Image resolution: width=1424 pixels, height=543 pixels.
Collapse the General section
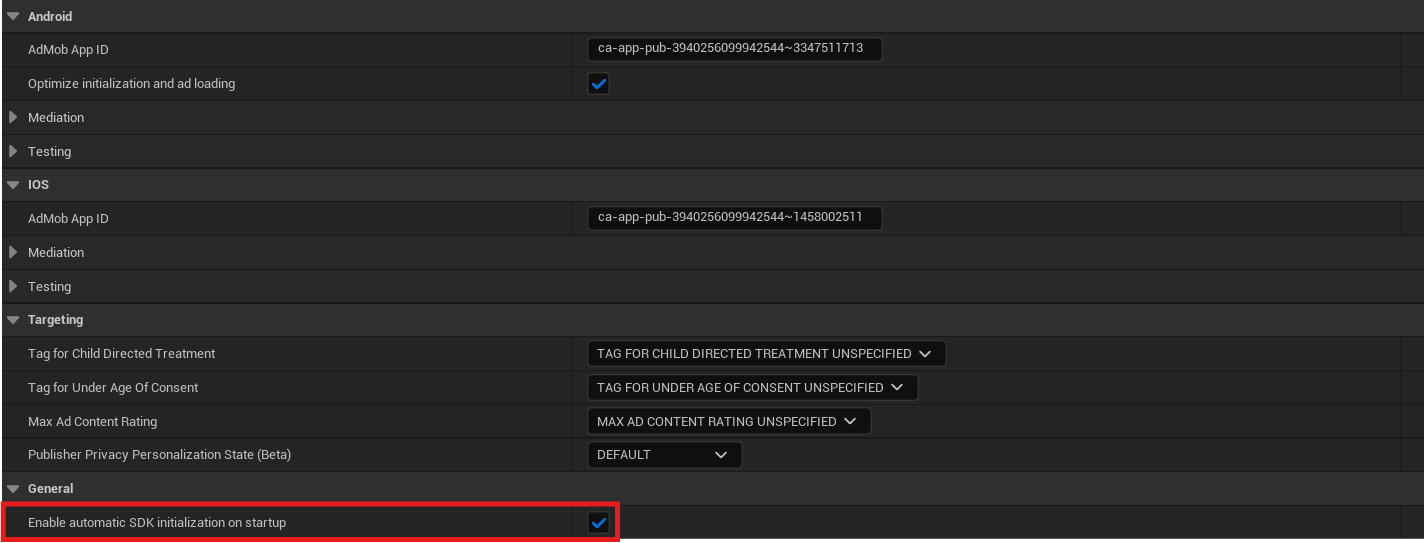[13, 489]
